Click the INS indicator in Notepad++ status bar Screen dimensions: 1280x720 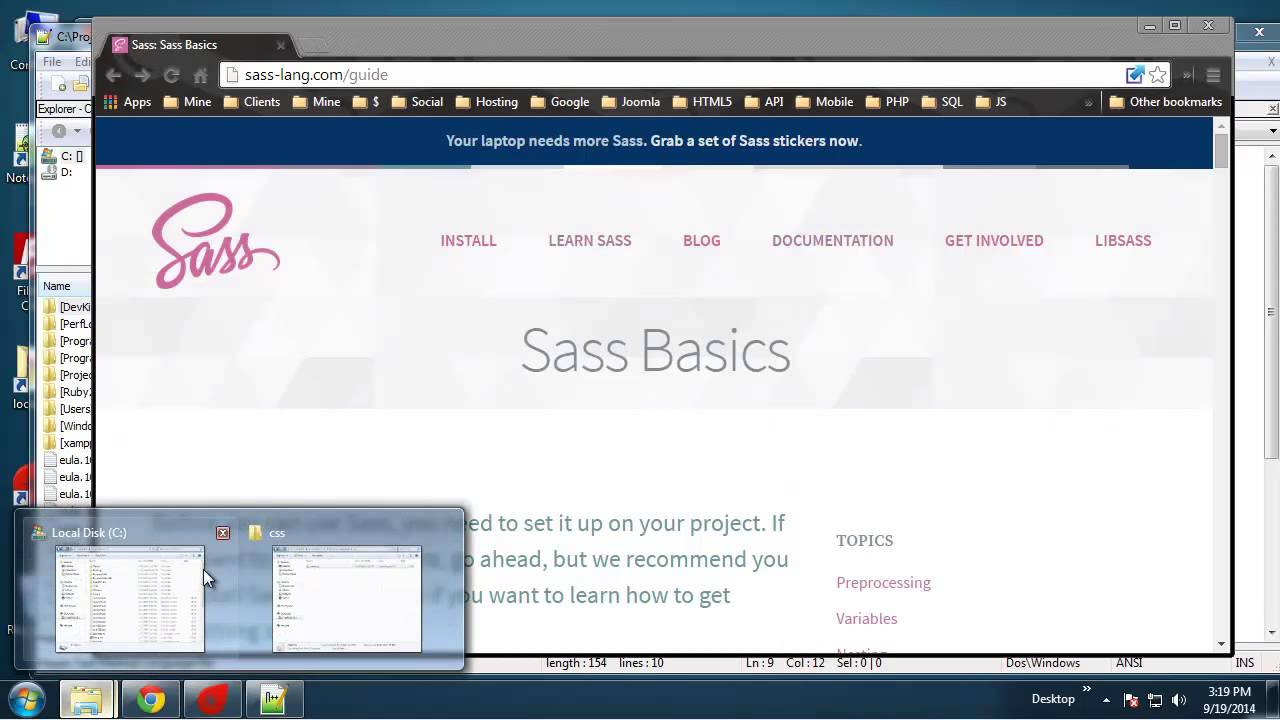(x=1245, y=663)
